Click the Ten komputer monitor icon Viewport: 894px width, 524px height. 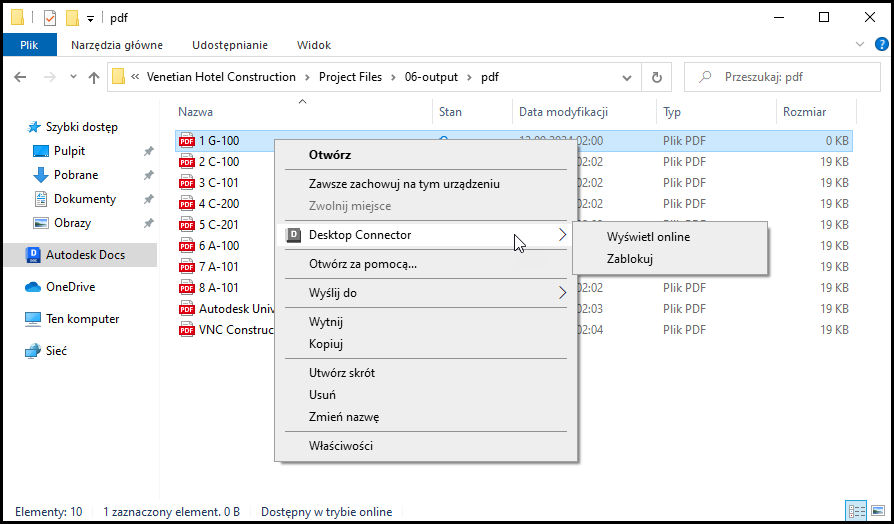coord(33,319)
